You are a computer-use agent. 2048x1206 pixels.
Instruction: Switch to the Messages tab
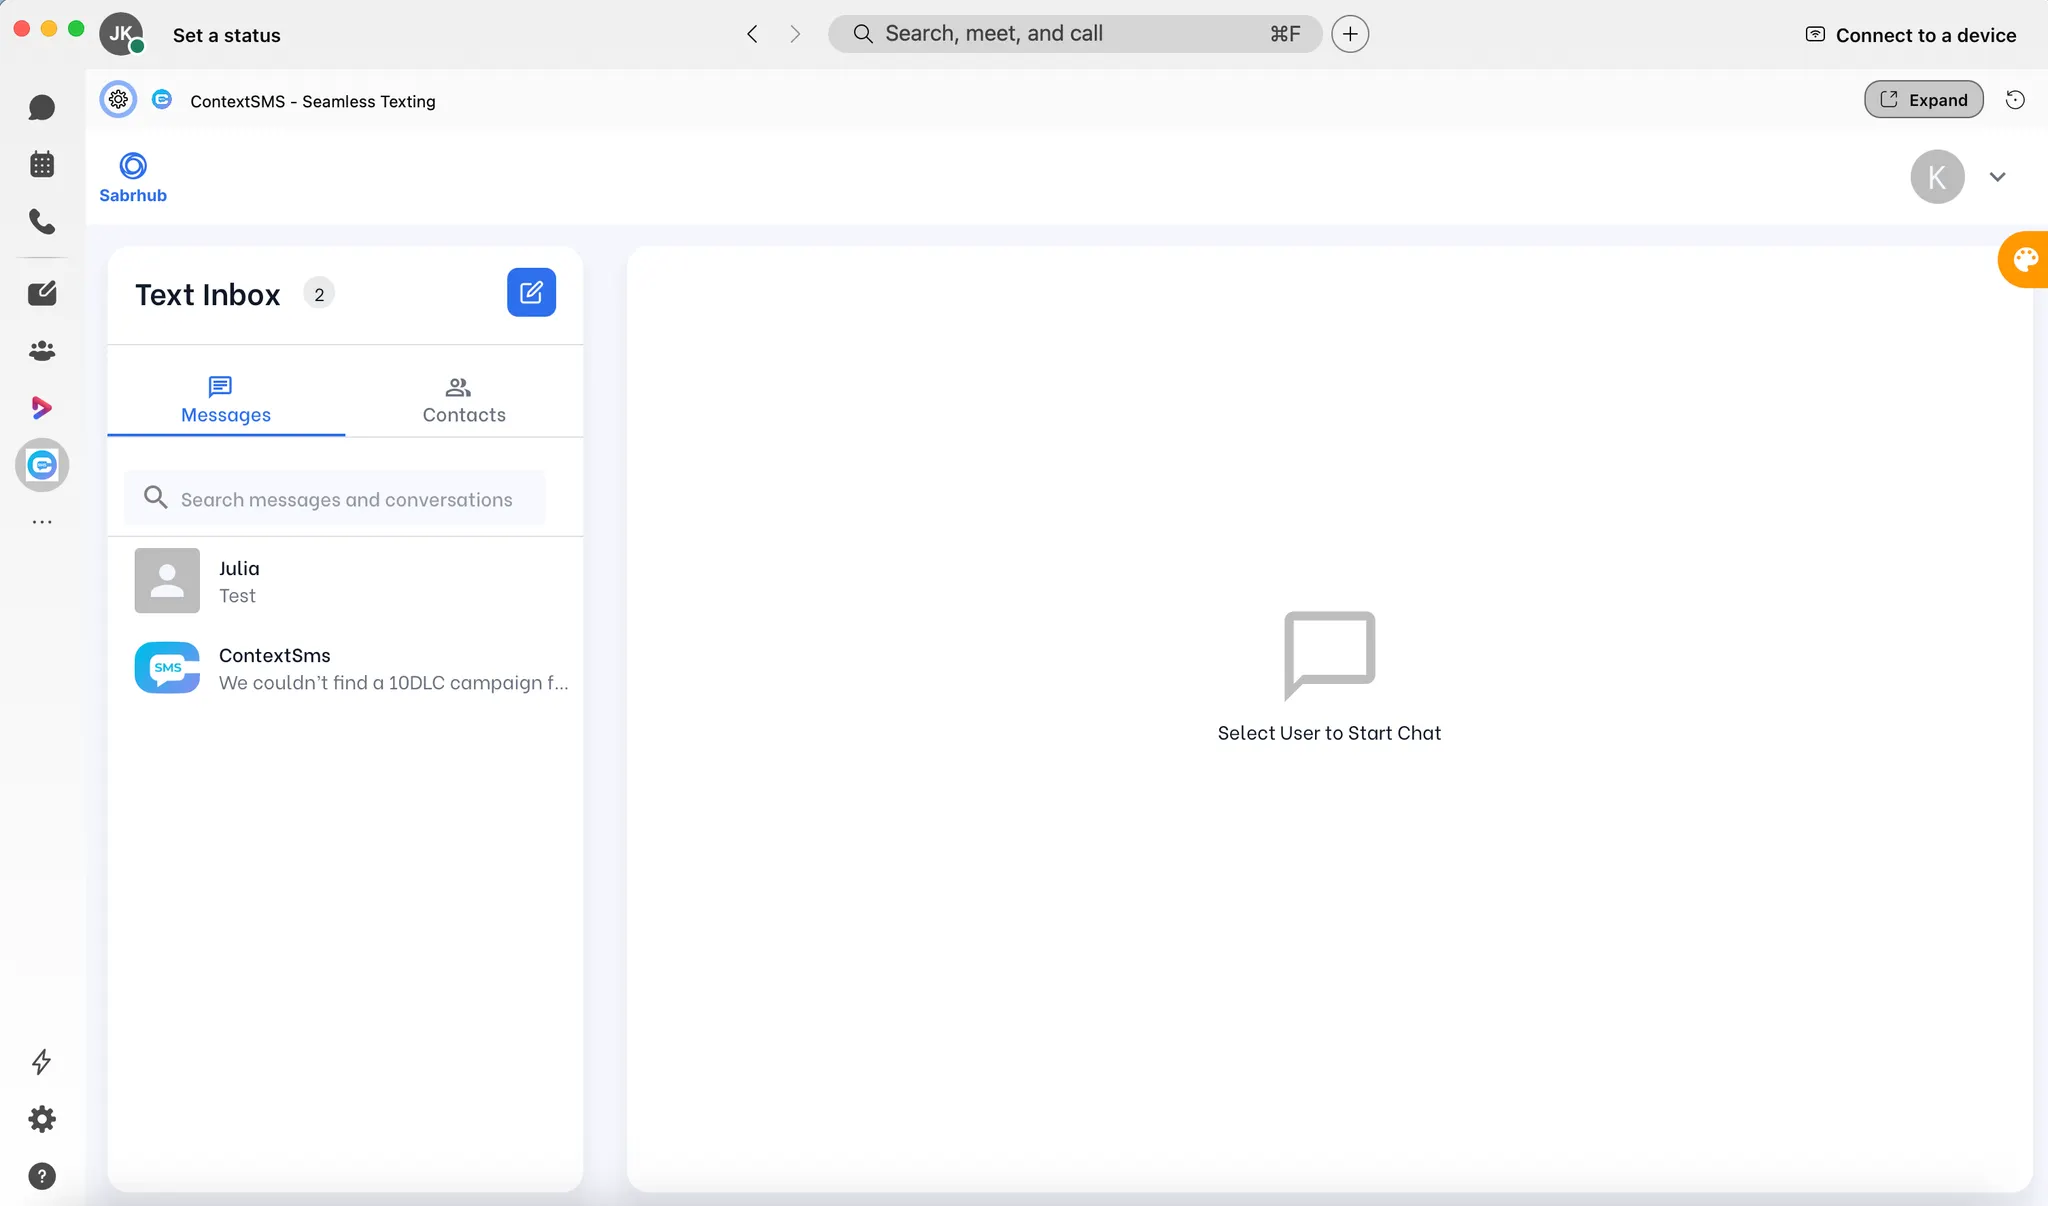(x=226, y=398)
